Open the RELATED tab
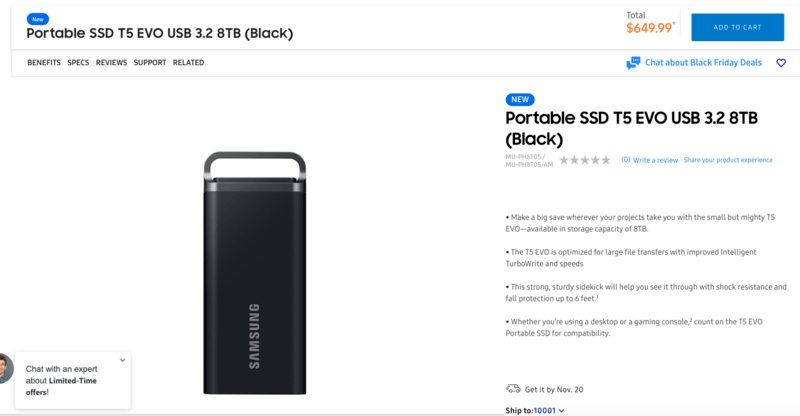The width and height of the screenshot is (800, 416). click(x=188, y=62)
